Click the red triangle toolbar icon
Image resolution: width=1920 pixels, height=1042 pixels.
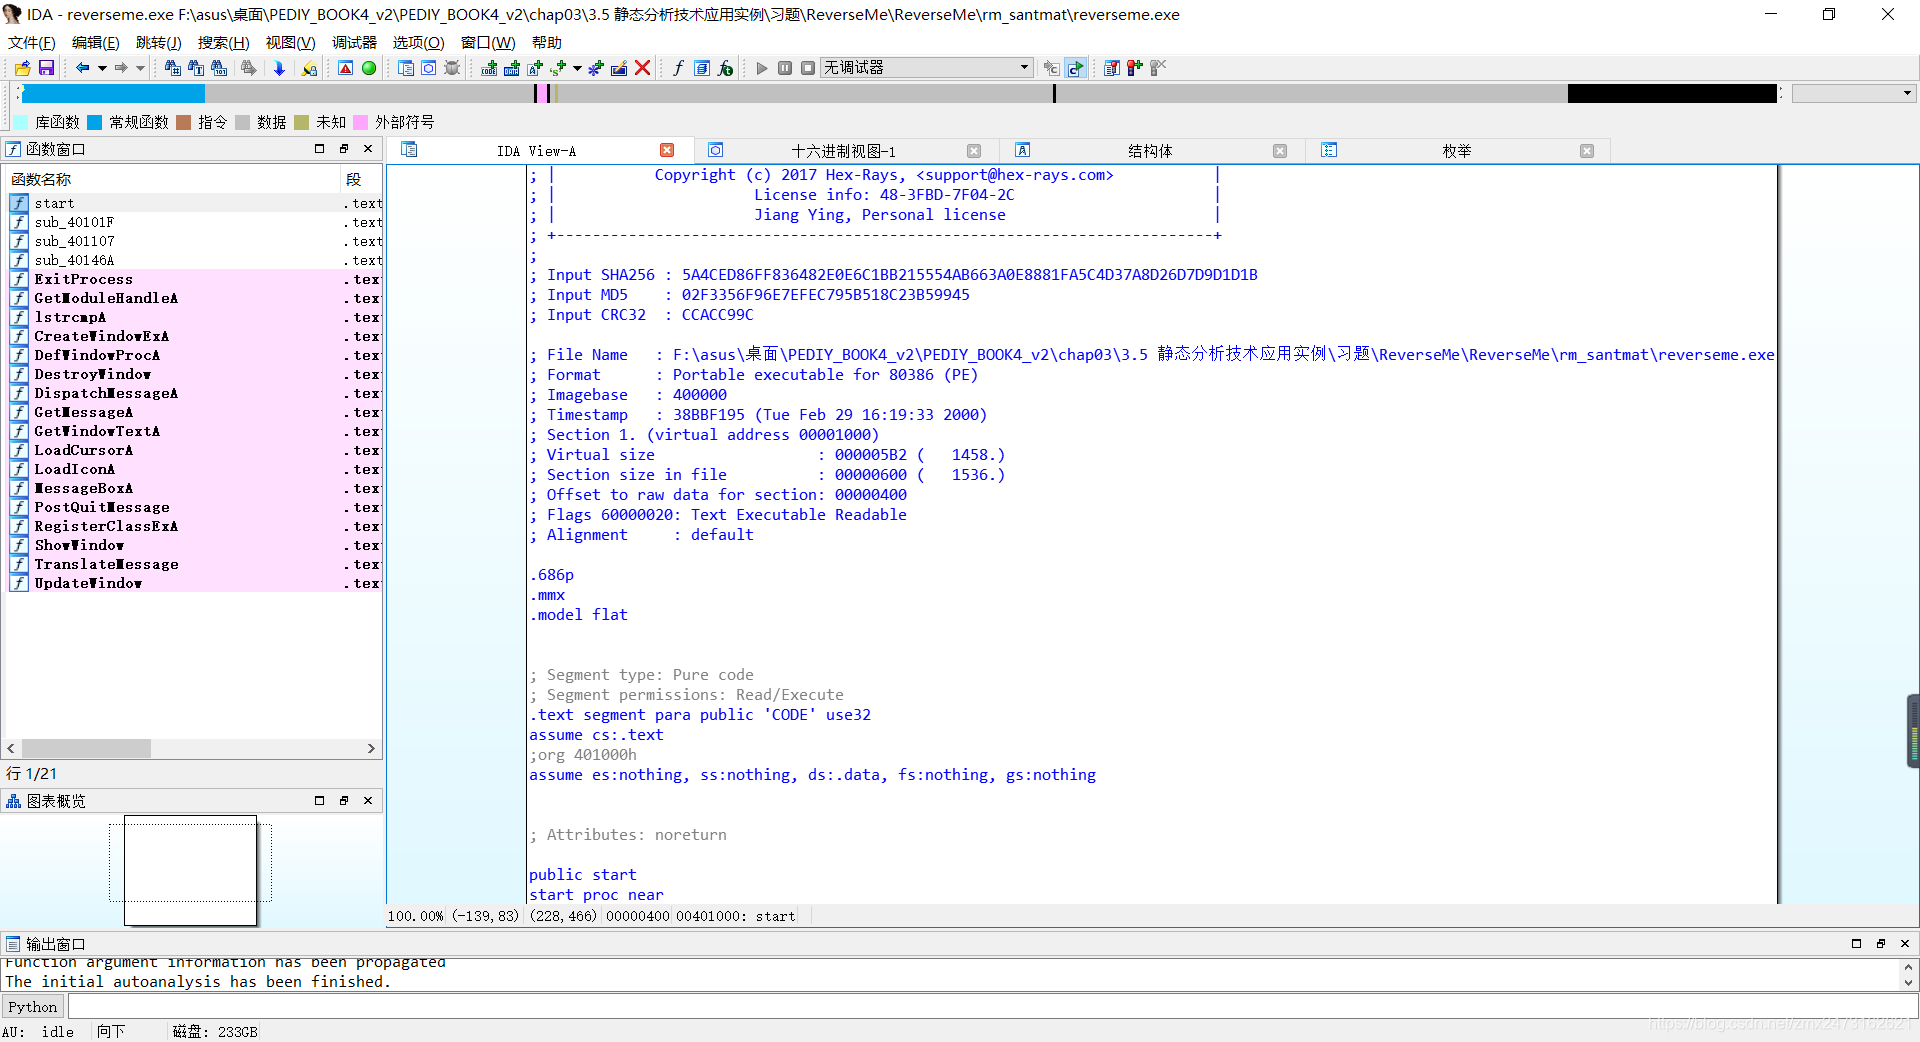click(x=345, y=68)
